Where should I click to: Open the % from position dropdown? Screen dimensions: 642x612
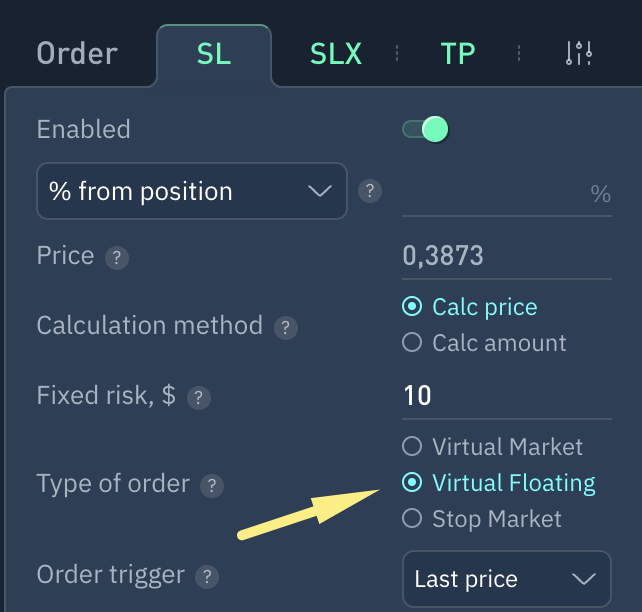191,191
